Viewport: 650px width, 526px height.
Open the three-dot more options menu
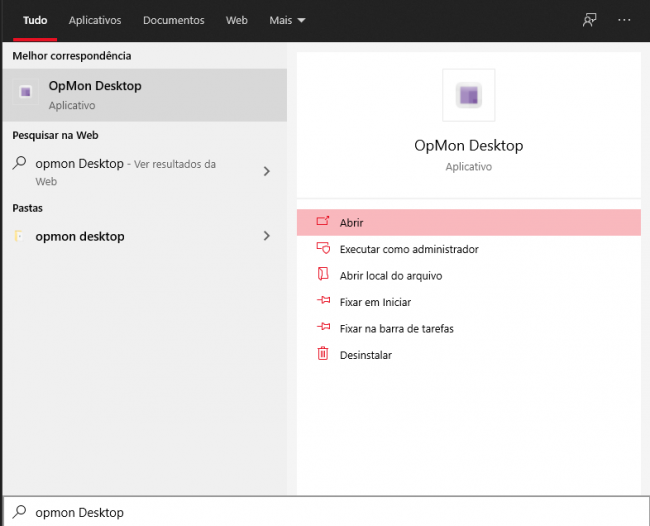[625, 20]
